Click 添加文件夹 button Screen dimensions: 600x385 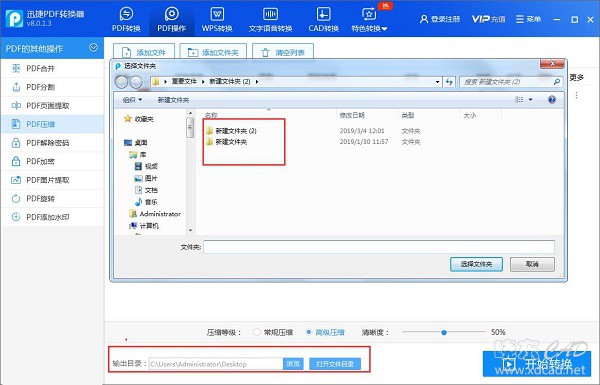click(x=213, y=52)
